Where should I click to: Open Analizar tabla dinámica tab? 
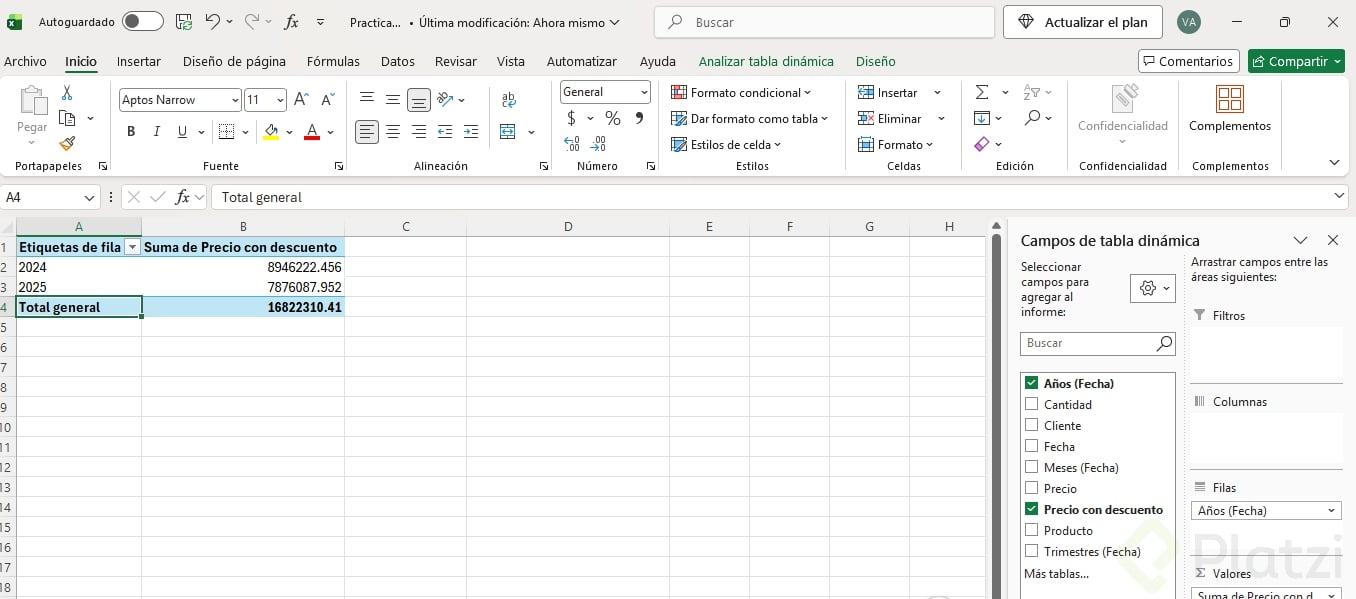tap(766, 61)
